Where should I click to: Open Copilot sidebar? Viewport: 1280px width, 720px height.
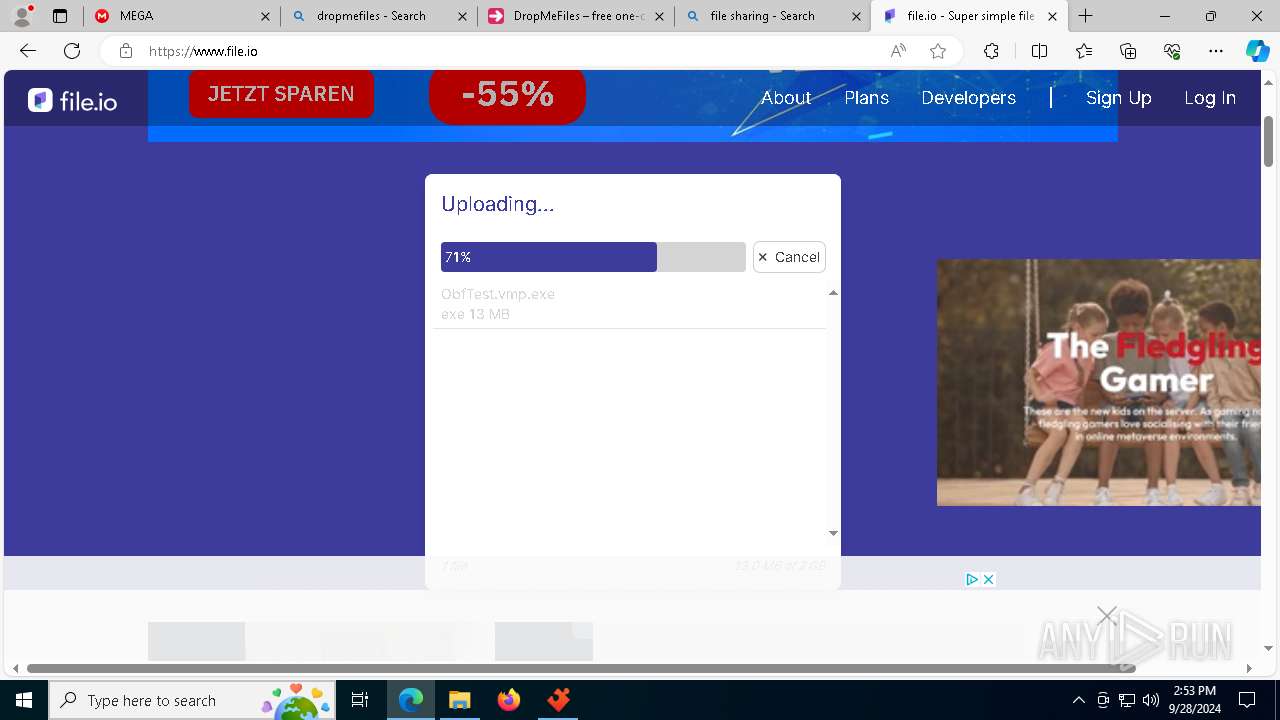coord(1257,51)
